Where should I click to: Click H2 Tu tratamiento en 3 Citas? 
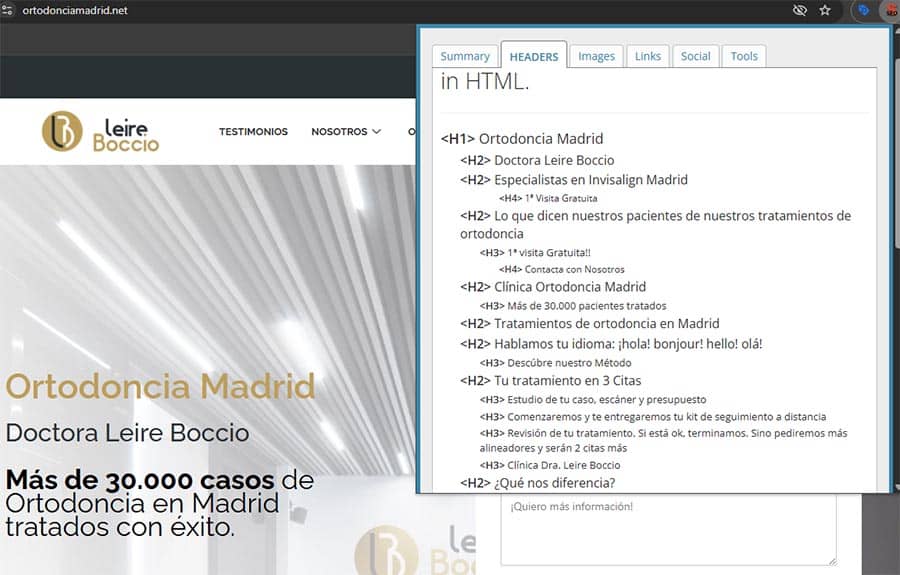point(550,381)
